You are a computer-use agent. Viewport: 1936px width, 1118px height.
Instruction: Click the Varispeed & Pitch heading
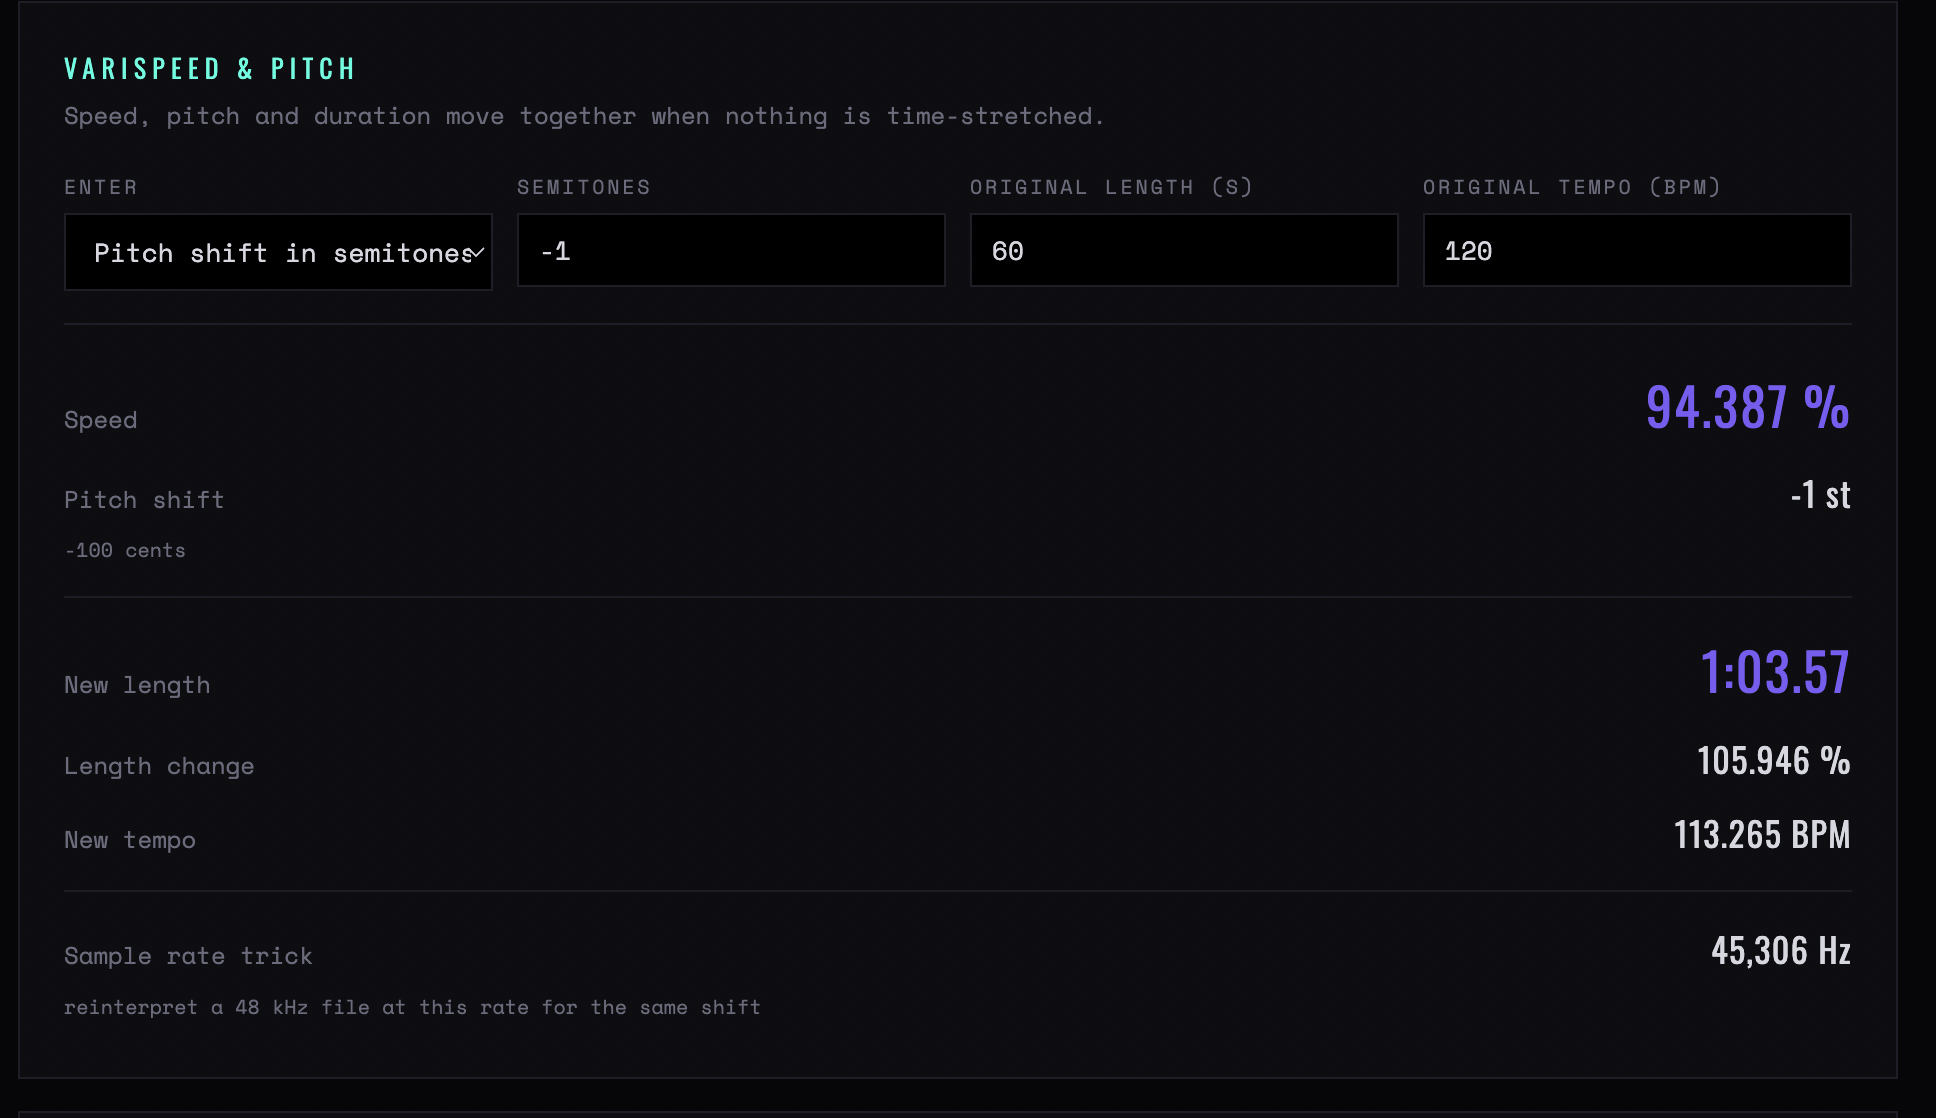pyautogui.click(x=210, y=69)
